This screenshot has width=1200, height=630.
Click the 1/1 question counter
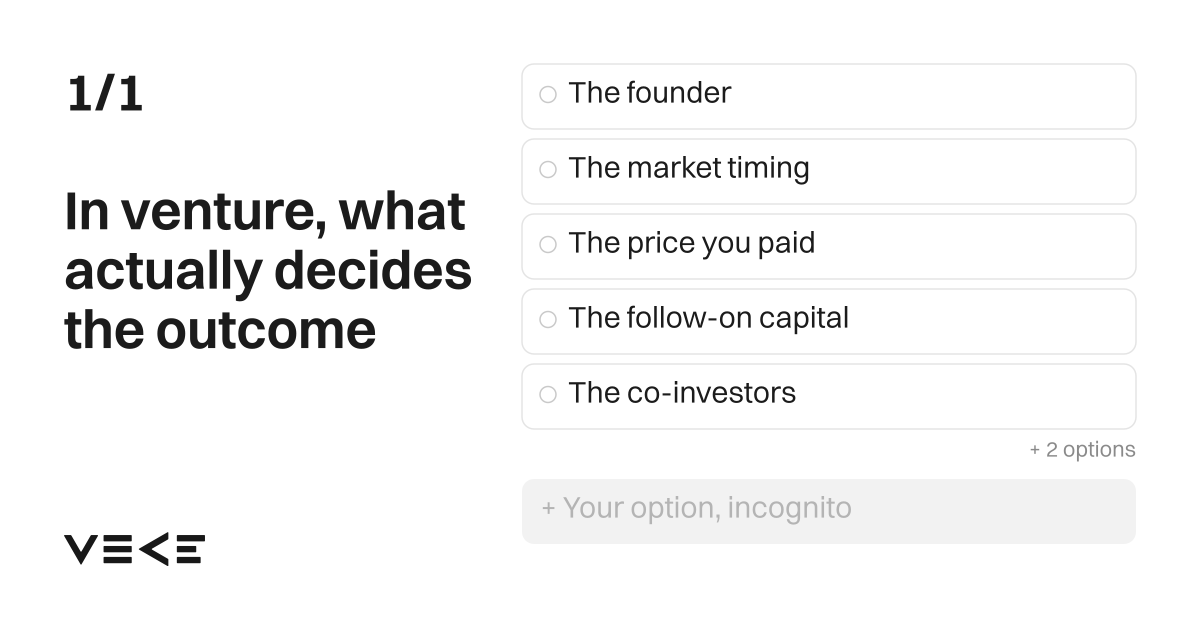pos(105,94)
